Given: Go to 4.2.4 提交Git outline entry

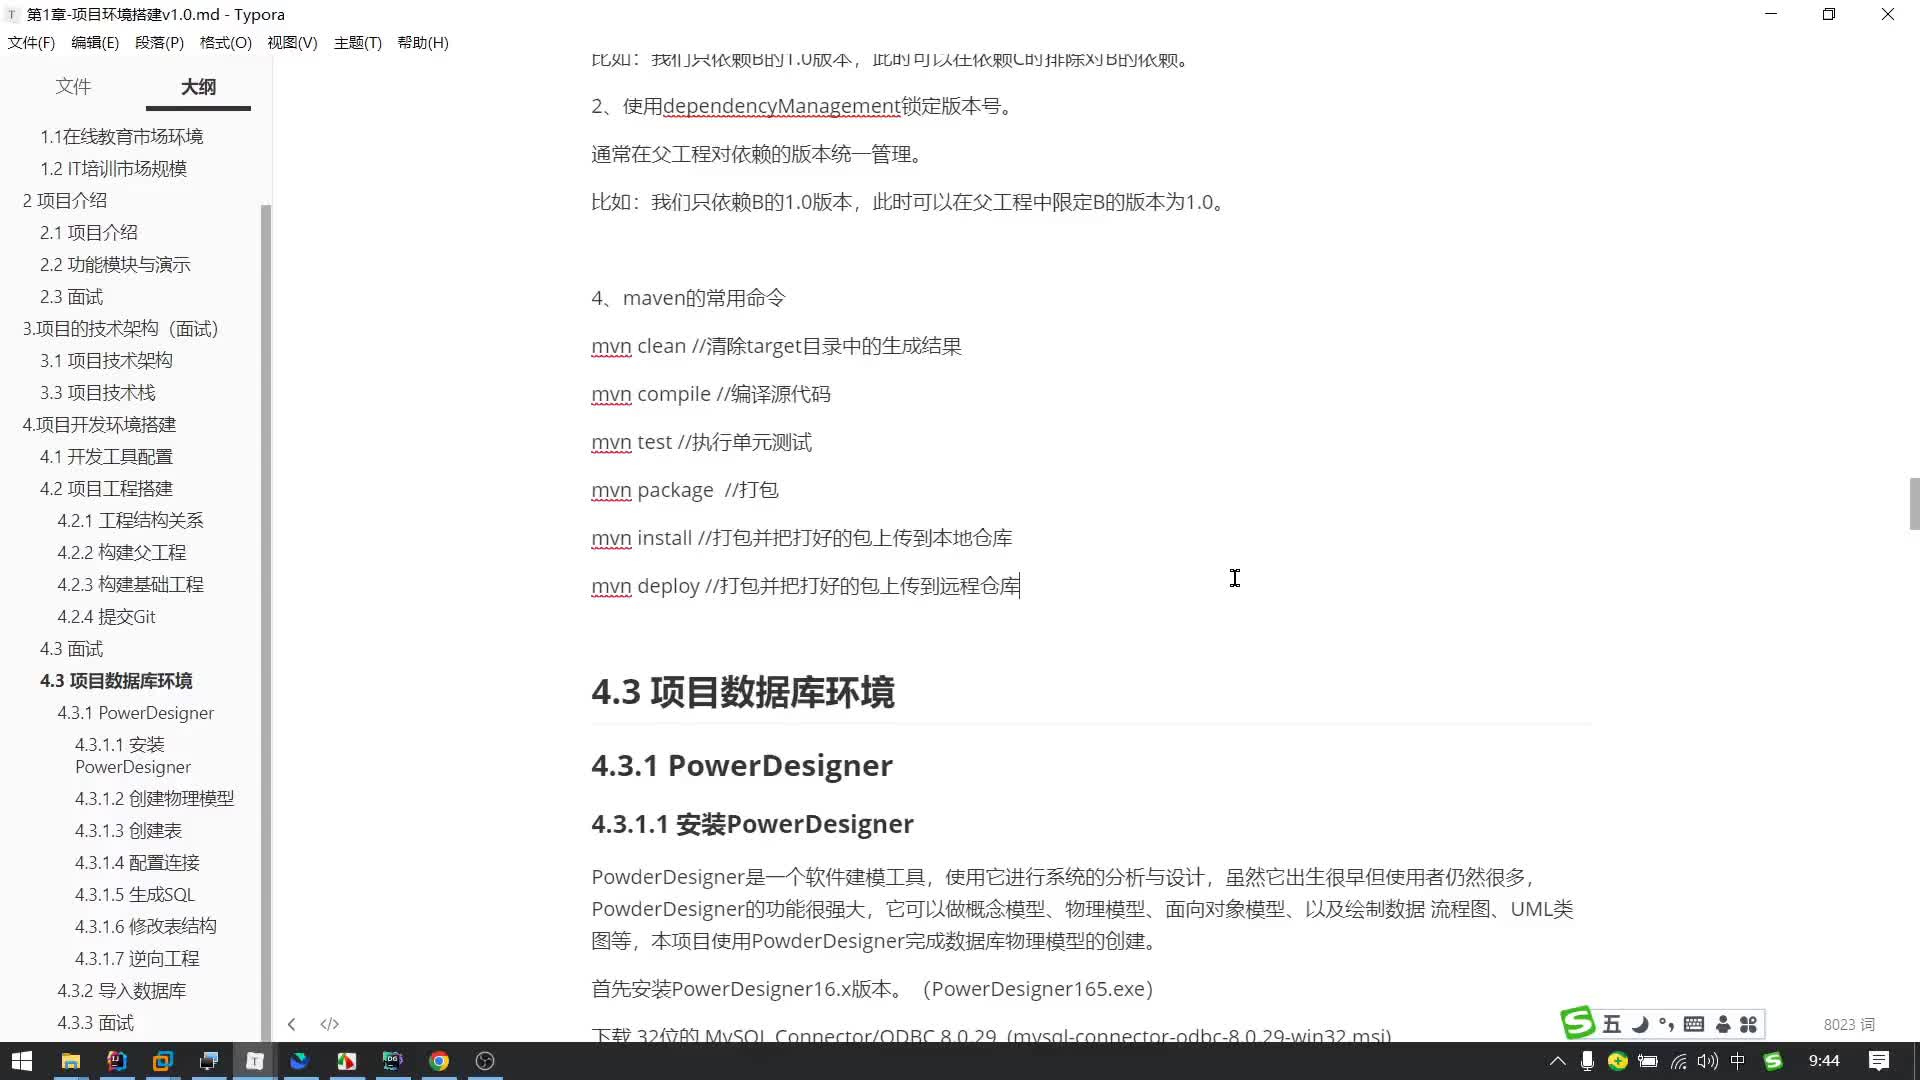Looking at the screenshot, I should click(x=106, y=616).
